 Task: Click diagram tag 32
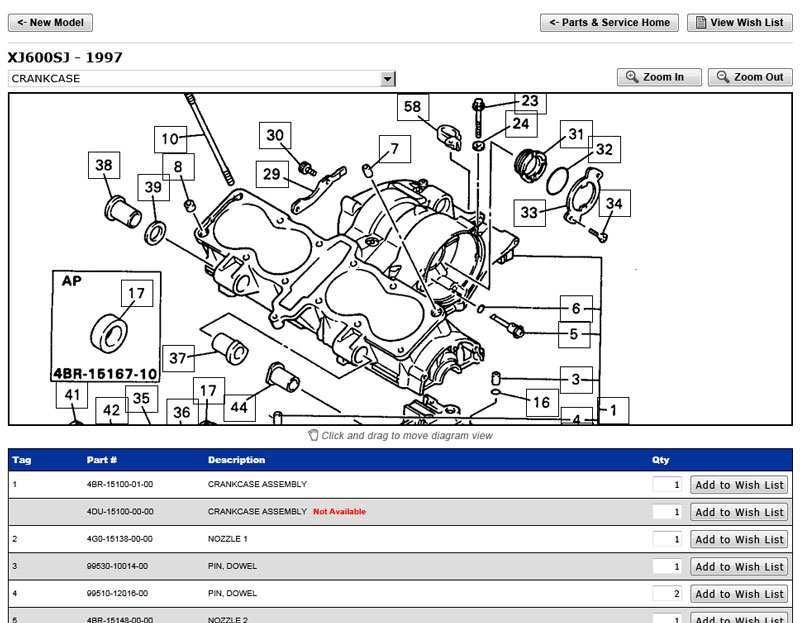click(605, 149)
